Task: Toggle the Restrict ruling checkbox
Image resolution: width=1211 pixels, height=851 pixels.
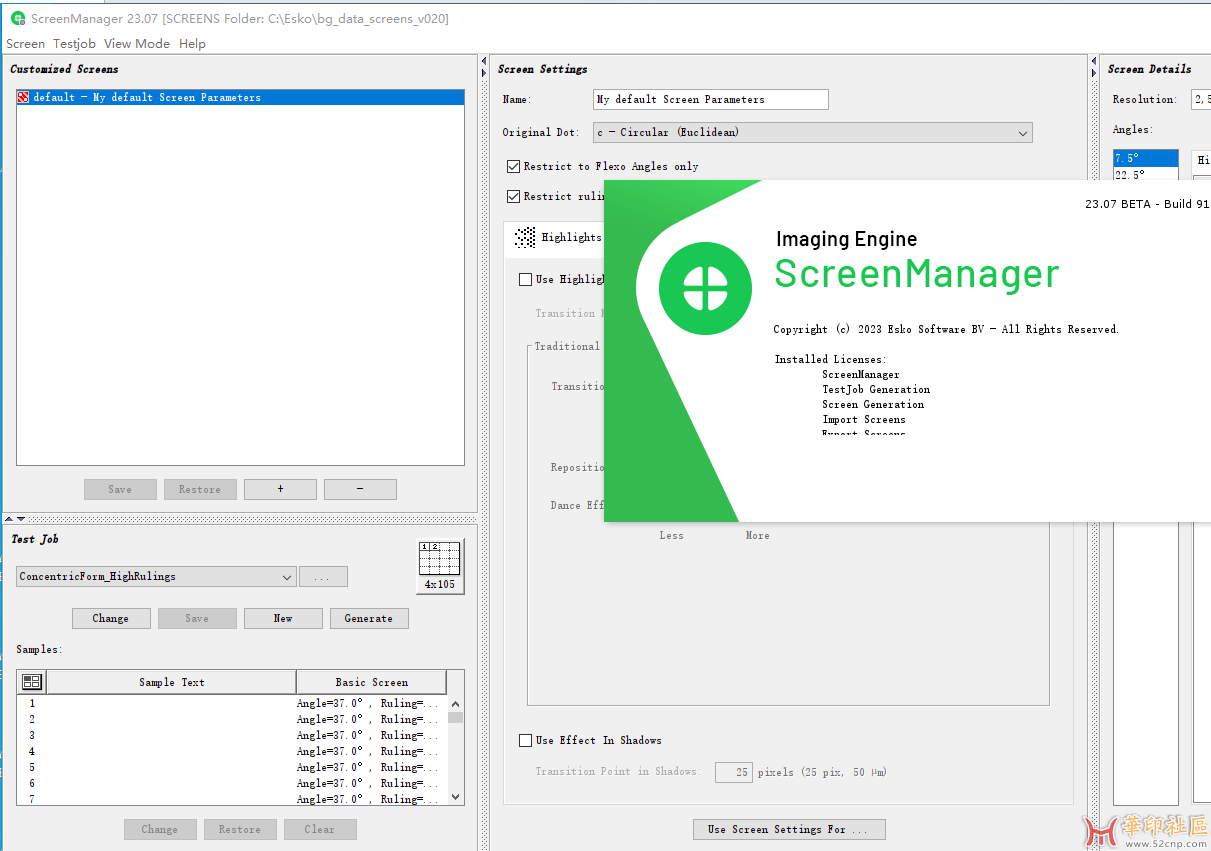Action: click(x=514, y=196)
